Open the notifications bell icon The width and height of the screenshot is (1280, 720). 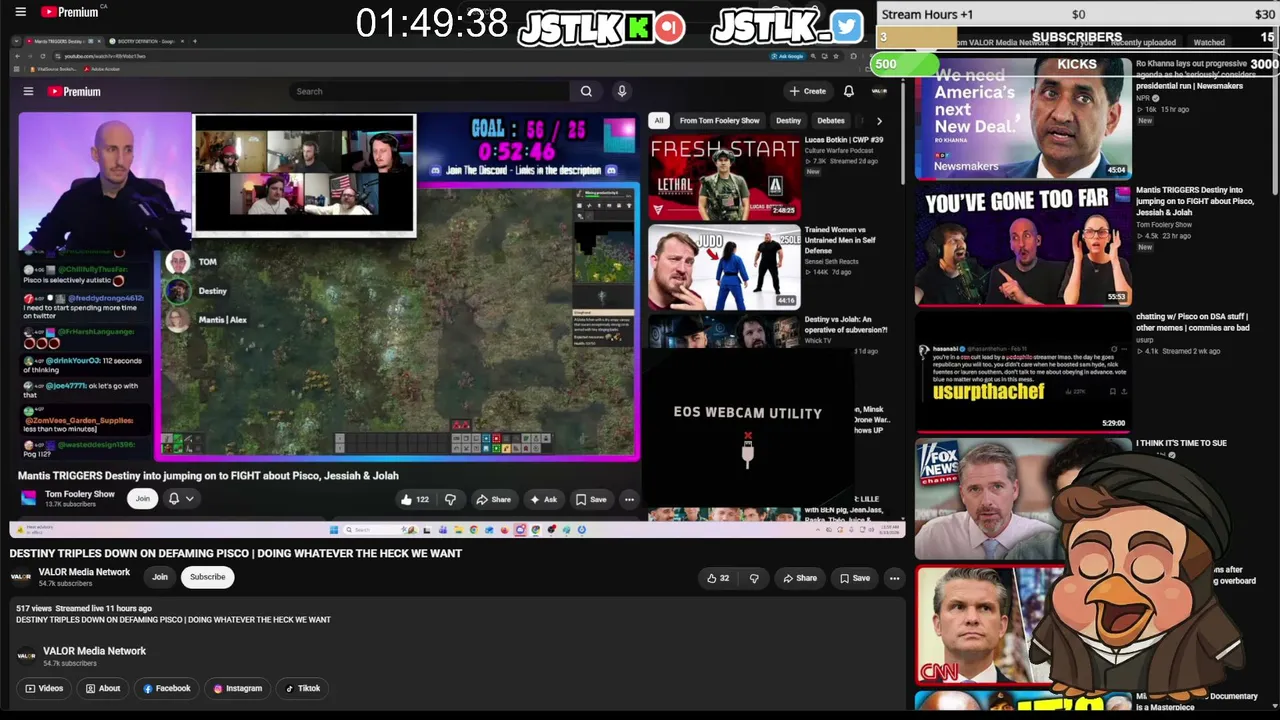click(x=849, y=91)
